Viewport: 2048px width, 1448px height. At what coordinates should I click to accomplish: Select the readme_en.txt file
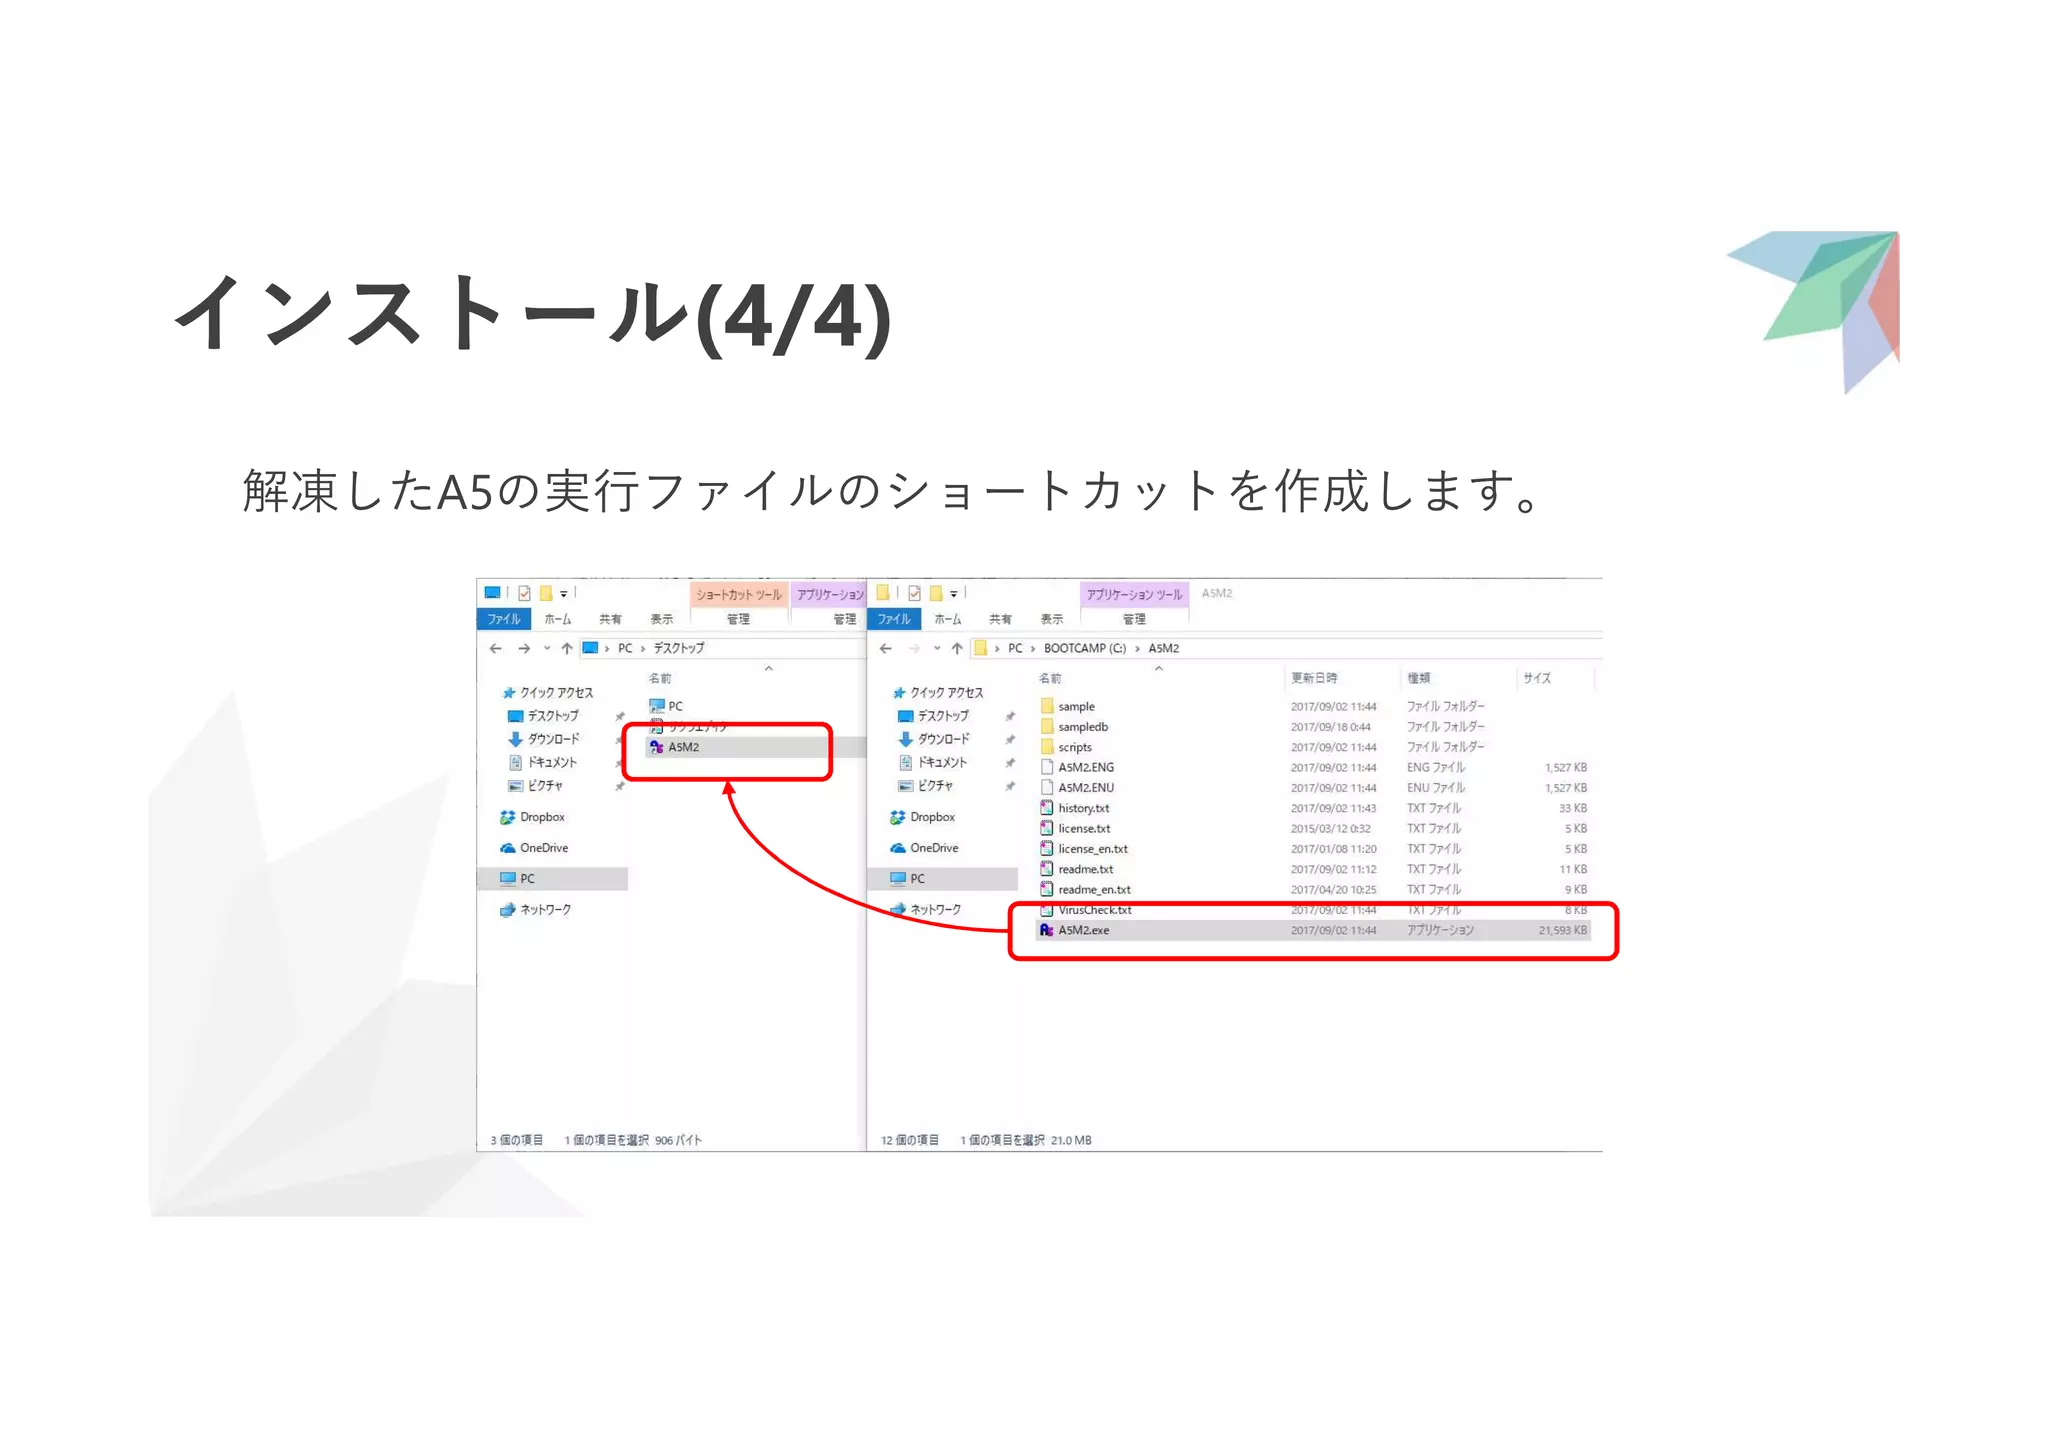pyautogui.click(x=1085, y=889)
